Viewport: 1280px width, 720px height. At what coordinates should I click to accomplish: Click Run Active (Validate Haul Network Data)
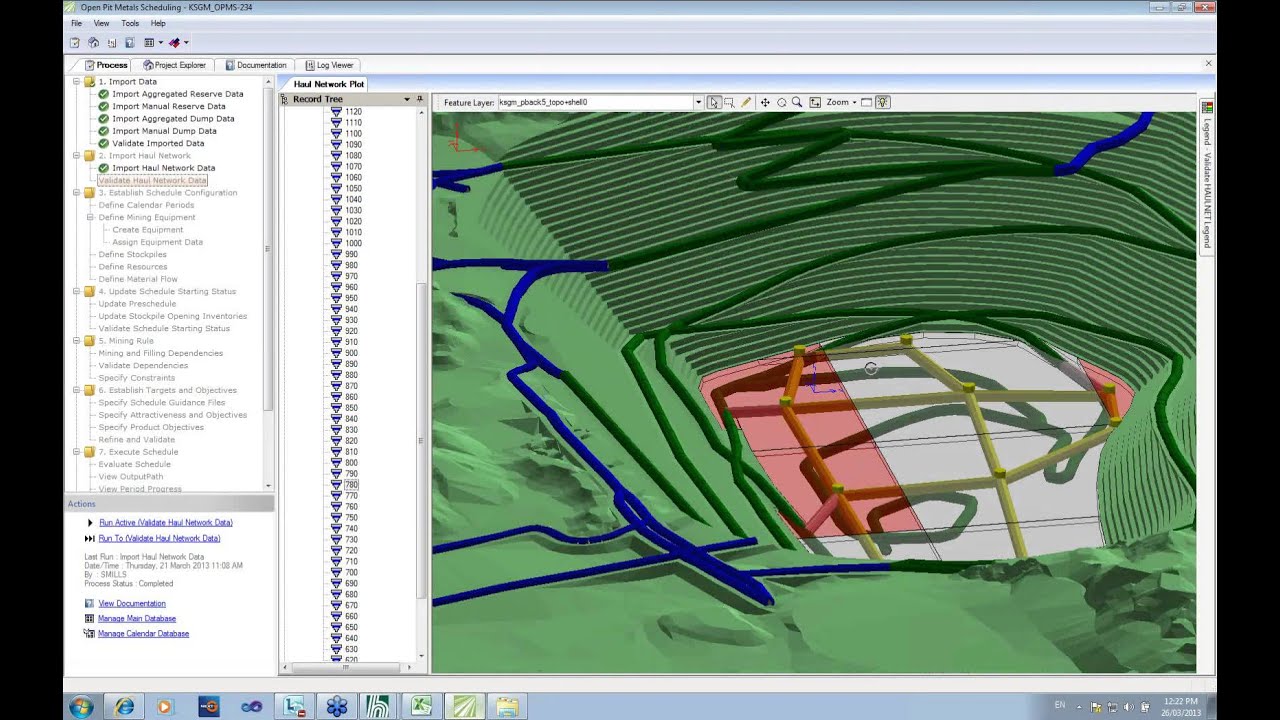tap(165, 522)
